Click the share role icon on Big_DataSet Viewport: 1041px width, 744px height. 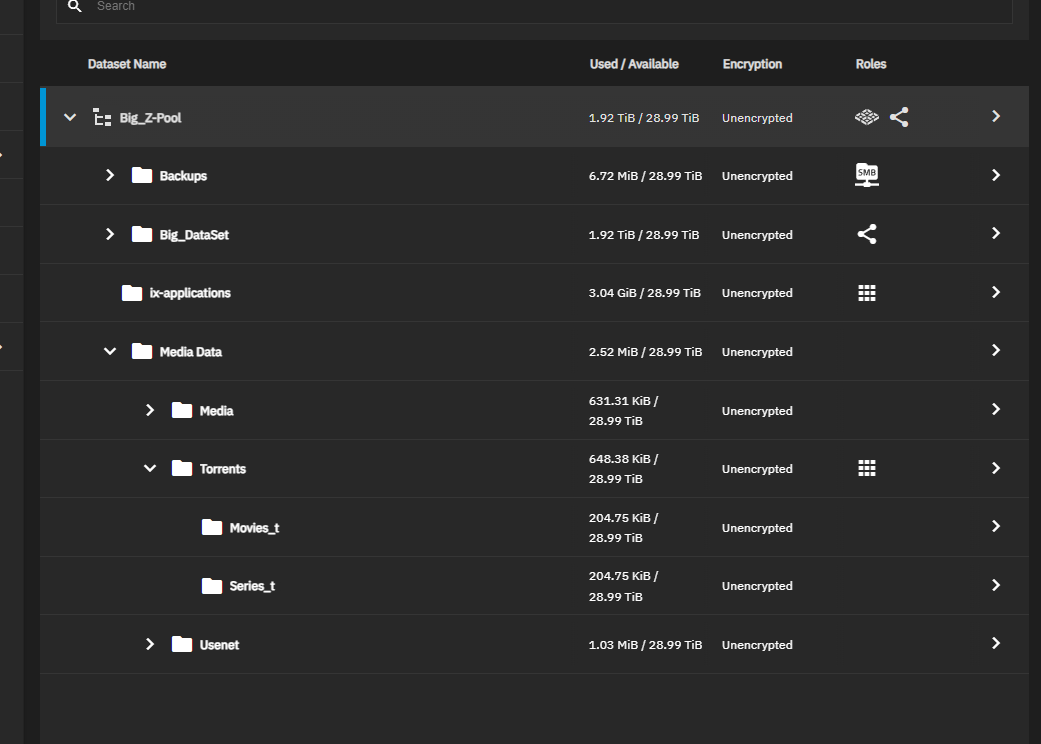tap(866, 234)
